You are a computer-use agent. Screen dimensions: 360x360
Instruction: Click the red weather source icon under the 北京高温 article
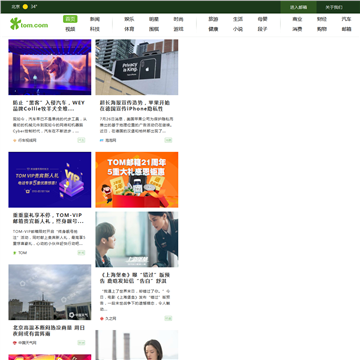click(15, 343)
